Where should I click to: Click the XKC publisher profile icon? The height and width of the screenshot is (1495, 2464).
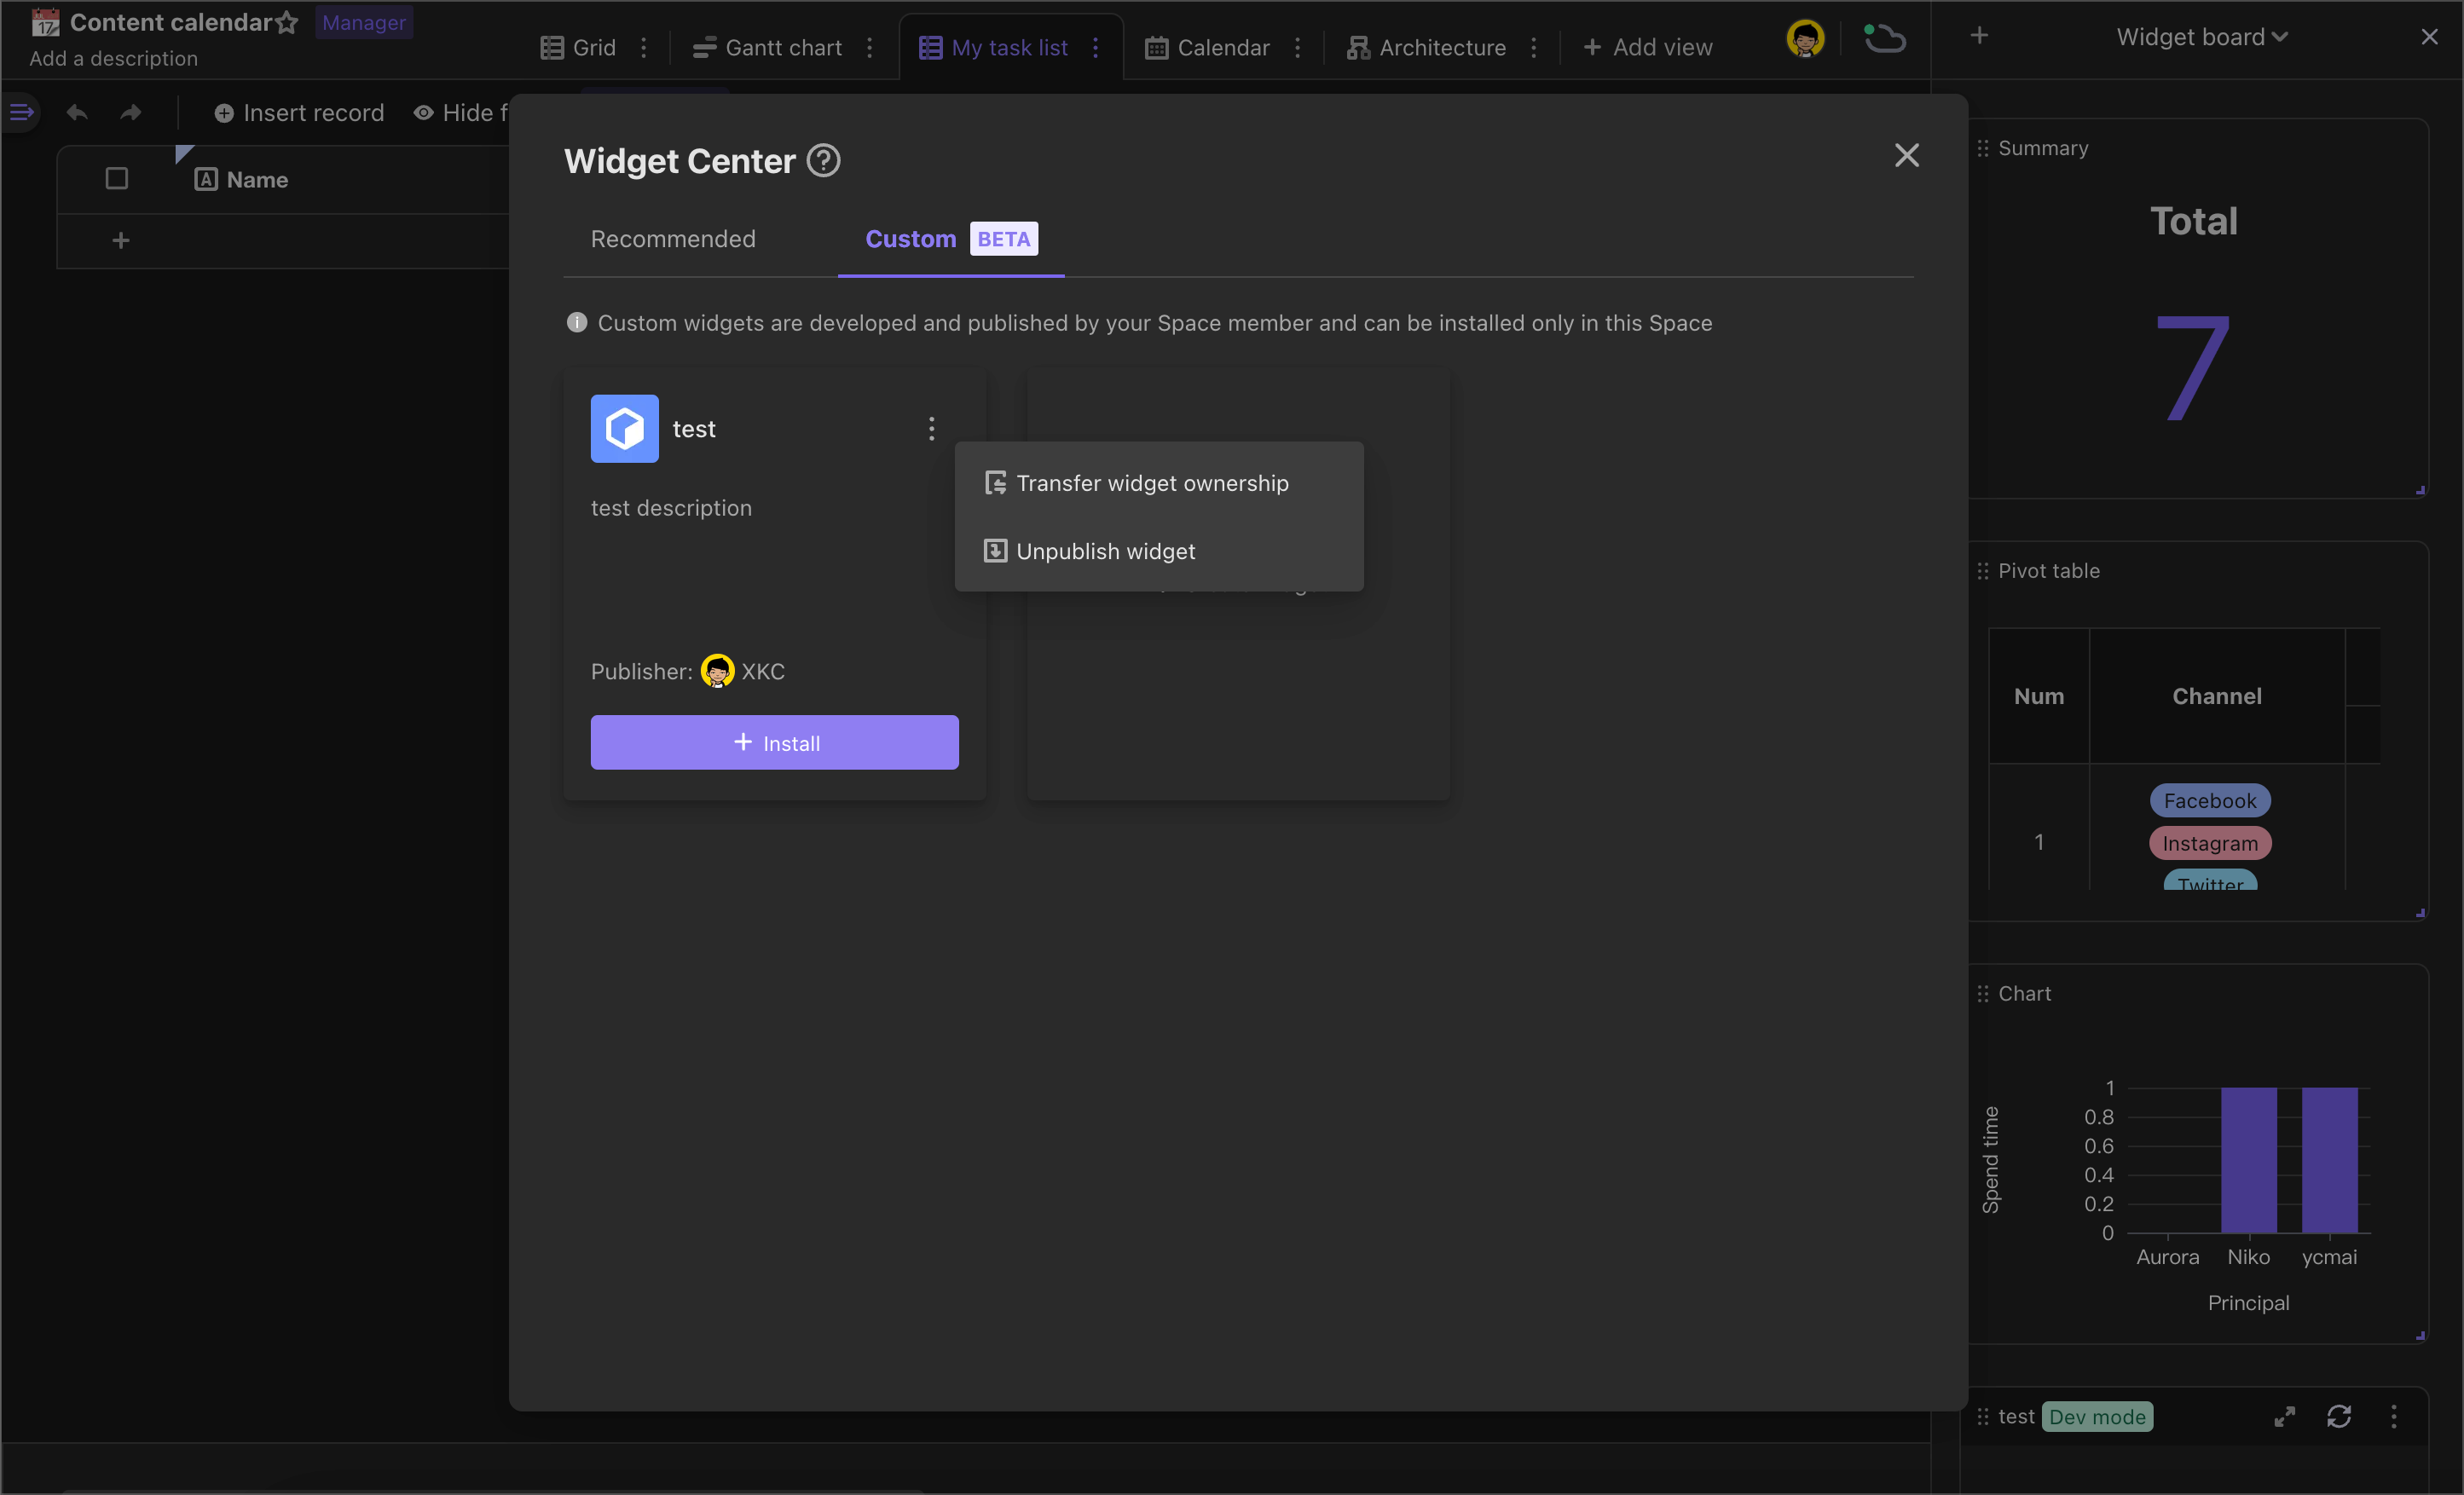pos(718,672)
